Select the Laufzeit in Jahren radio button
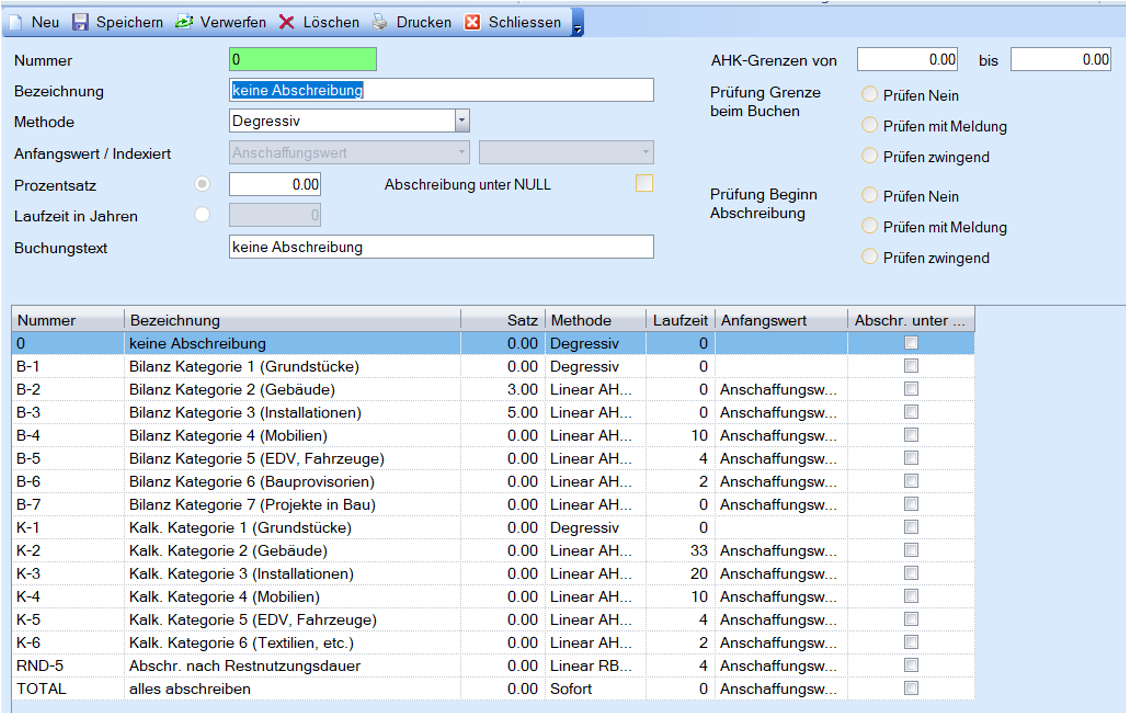The width and height of the screenshot is (1126, 713). 204,214
